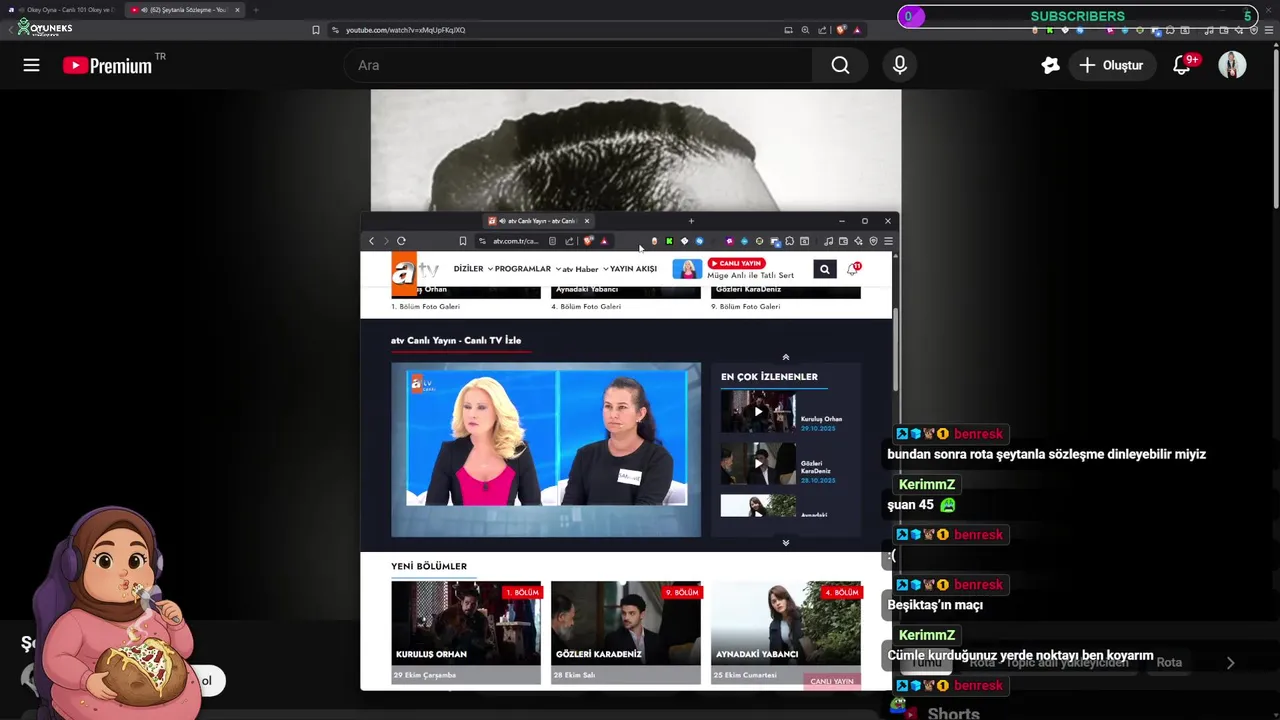1280x720 pixels.
Task: Click the red CANLI YAYIN button
Action: tap(736, 263)
